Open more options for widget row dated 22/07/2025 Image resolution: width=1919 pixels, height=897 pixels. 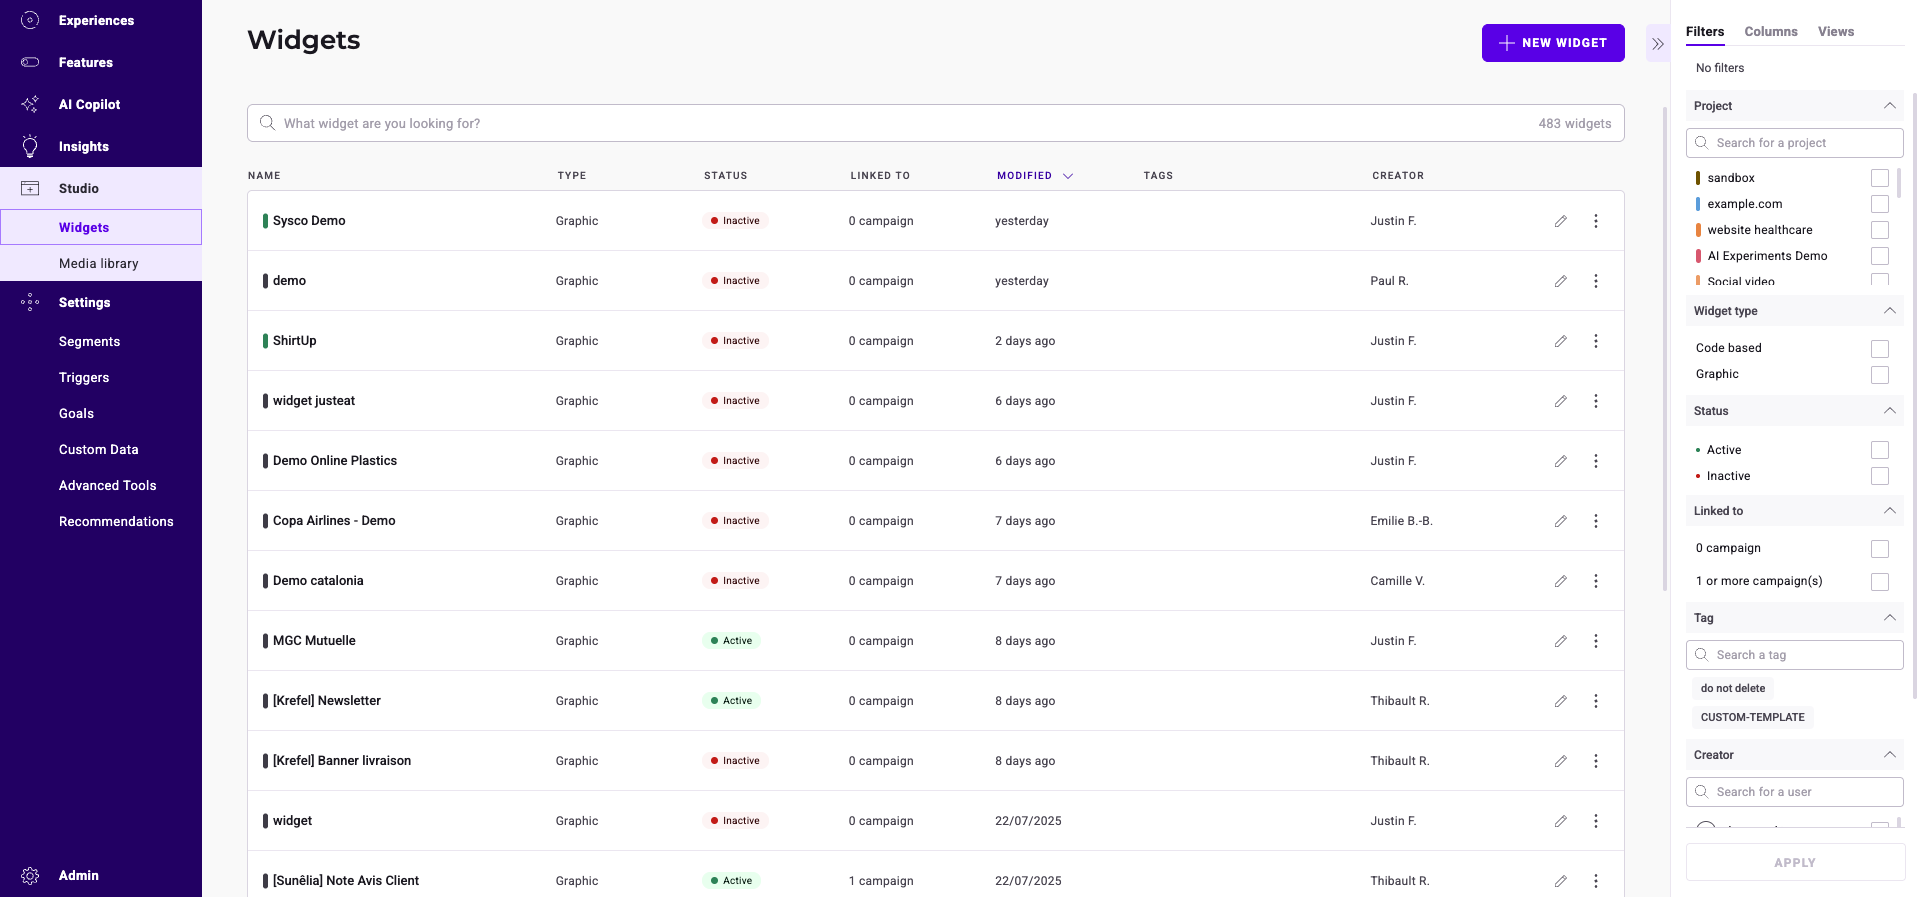click(x=1596, y=821)
